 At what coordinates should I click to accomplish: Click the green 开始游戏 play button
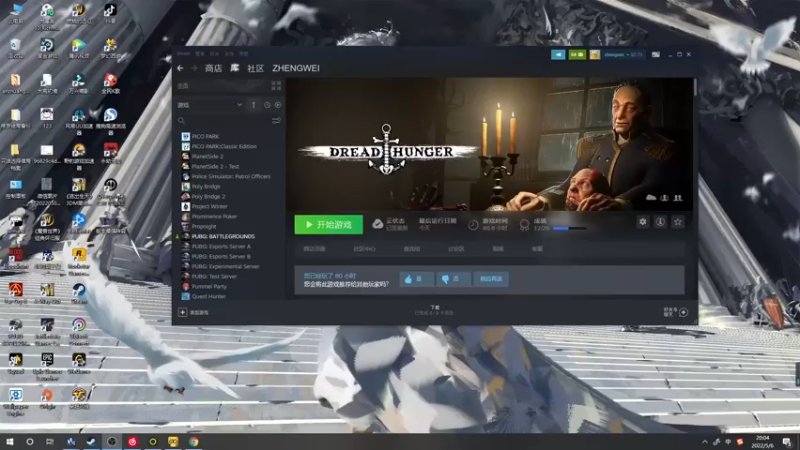[x=329, y=224]
